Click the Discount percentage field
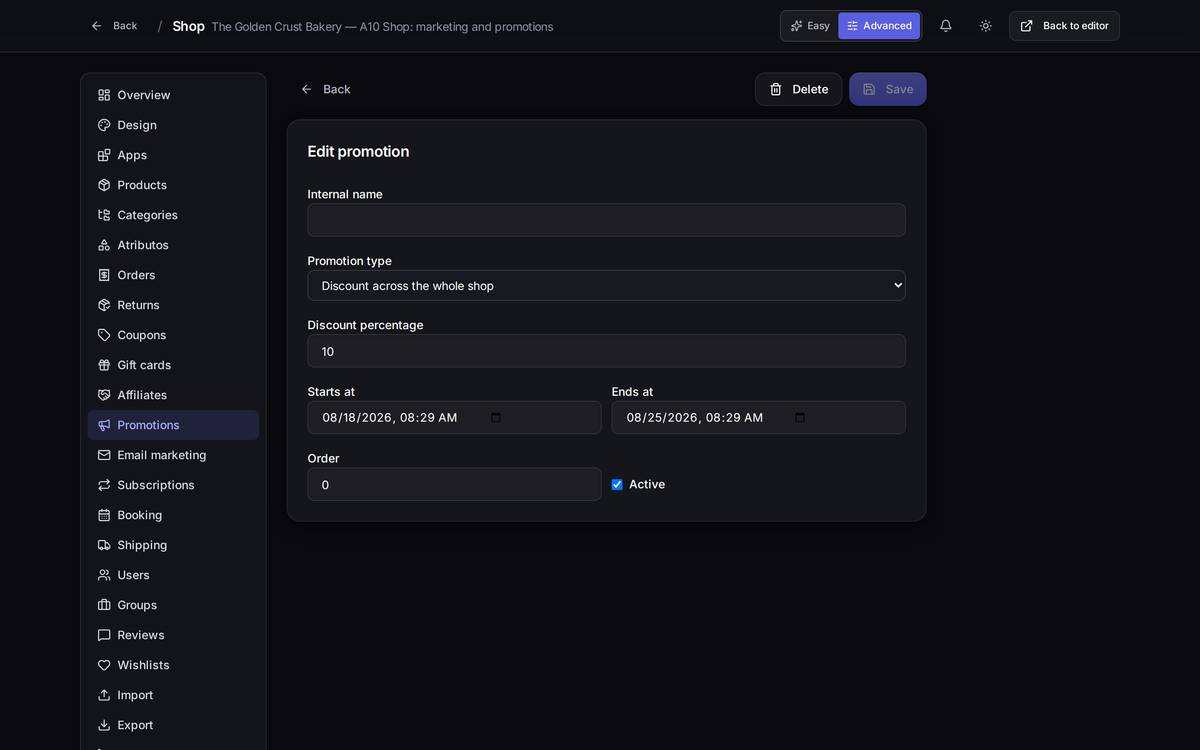1200x750 pixels. point(606,351)
